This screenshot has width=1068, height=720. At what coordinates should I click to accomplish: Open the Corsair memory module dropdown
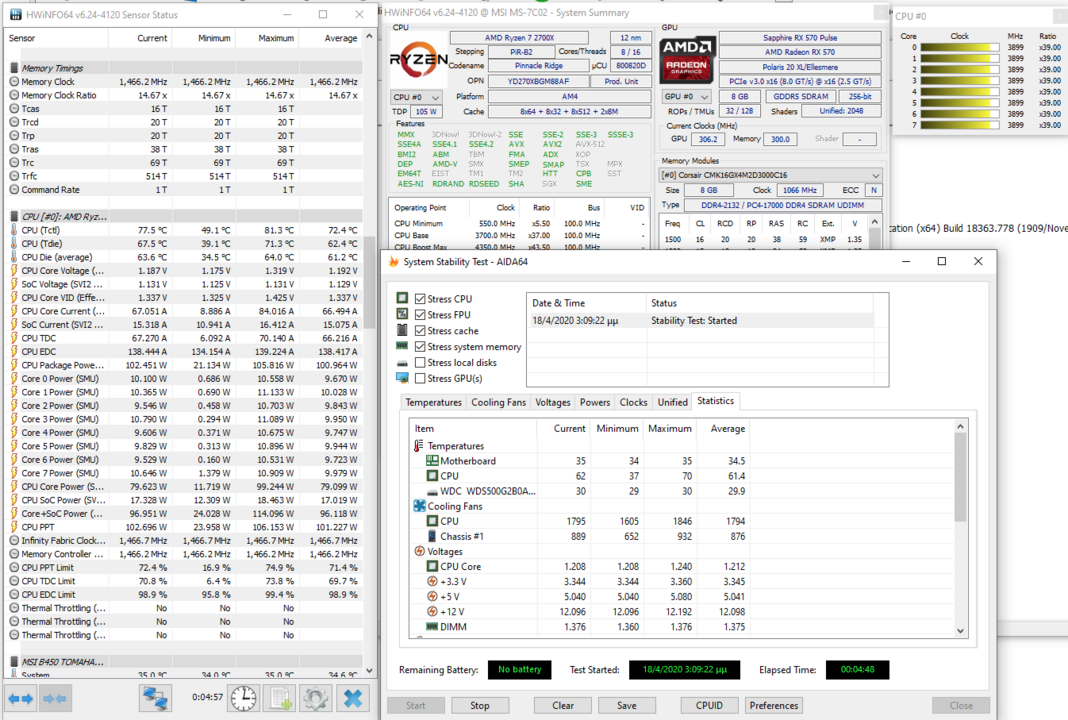point(771,175)
